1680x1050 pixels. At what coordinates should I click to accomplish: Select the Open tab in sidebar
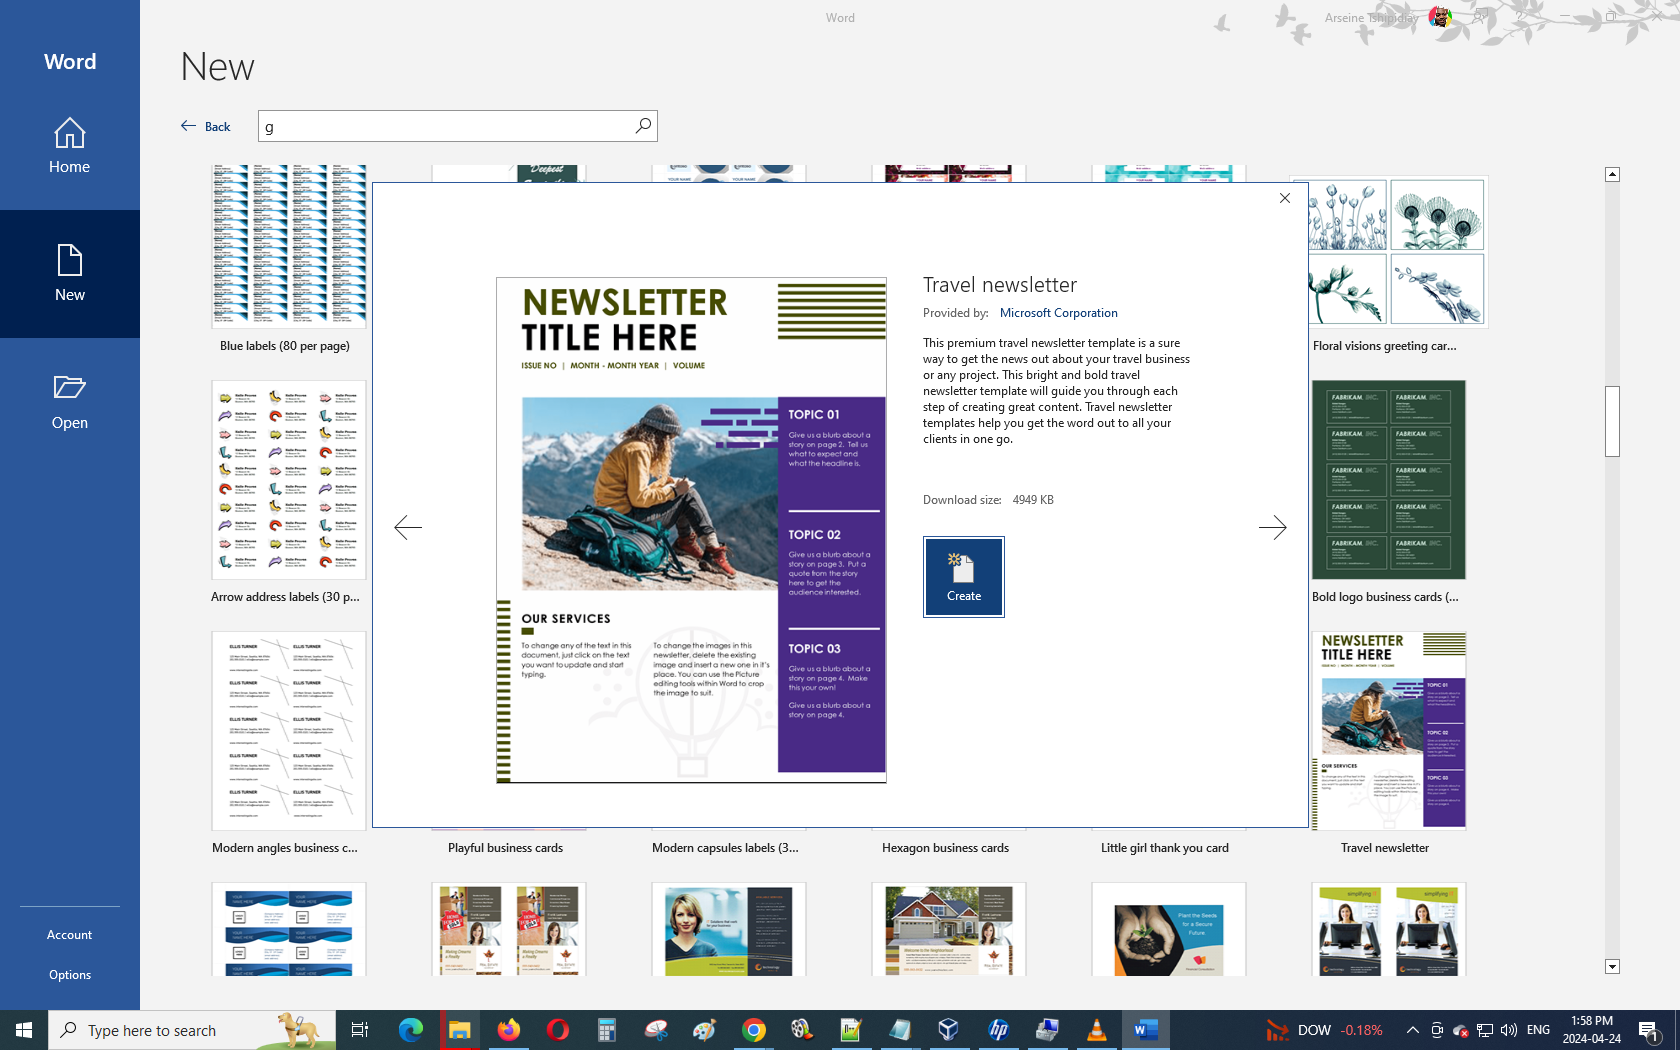[x=70, y=402]
